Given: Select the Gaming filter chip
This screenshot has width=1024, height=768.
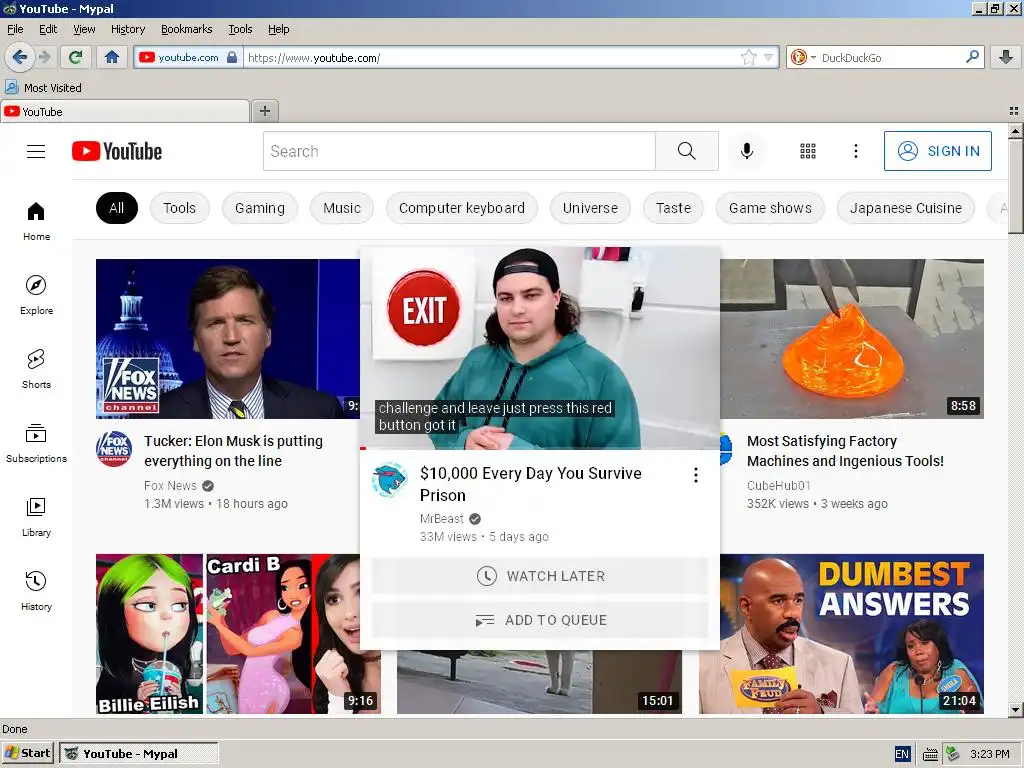Looking at the screenshot, I should [260, 208].
